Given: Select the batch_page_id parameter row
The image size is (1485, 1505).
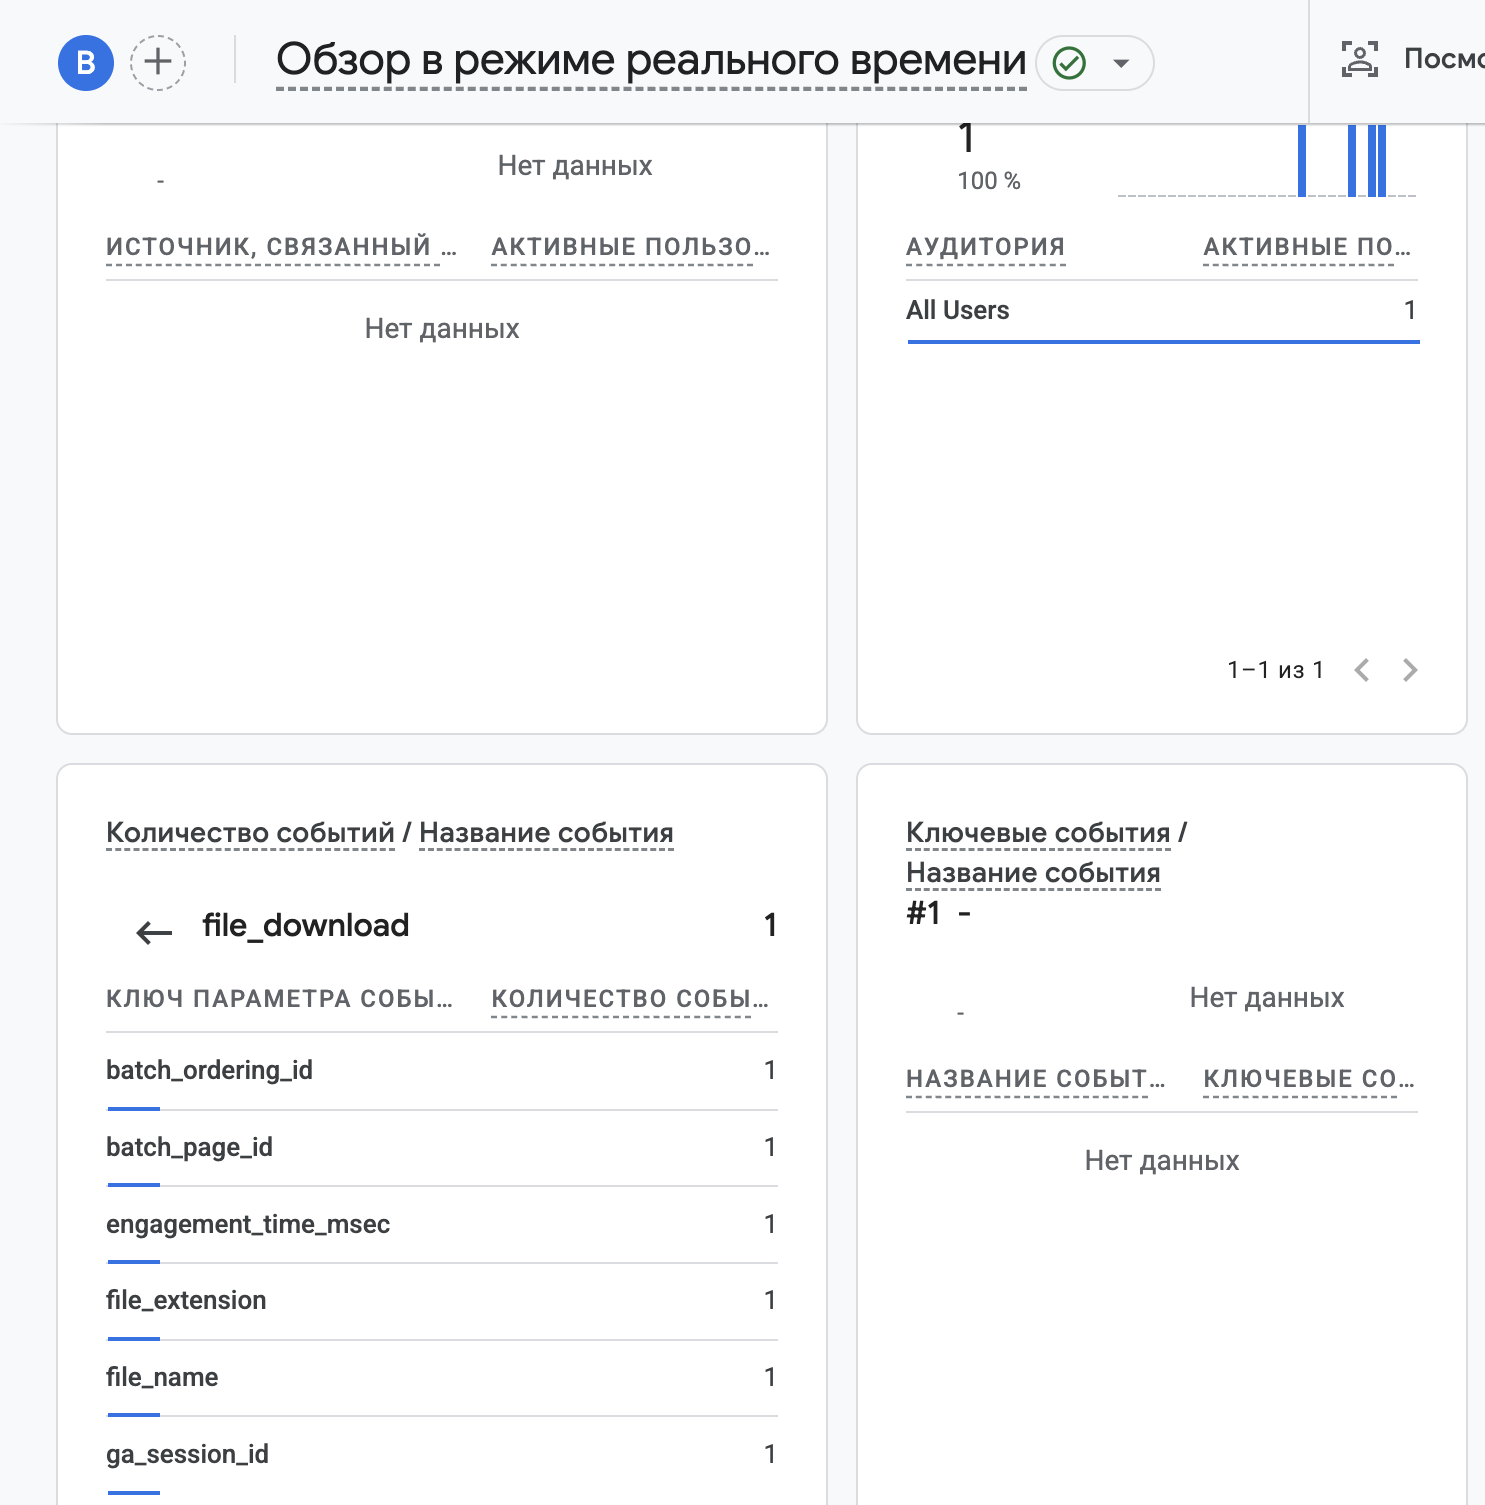Looking at the screenshot, I should (x=442, y=1148).
